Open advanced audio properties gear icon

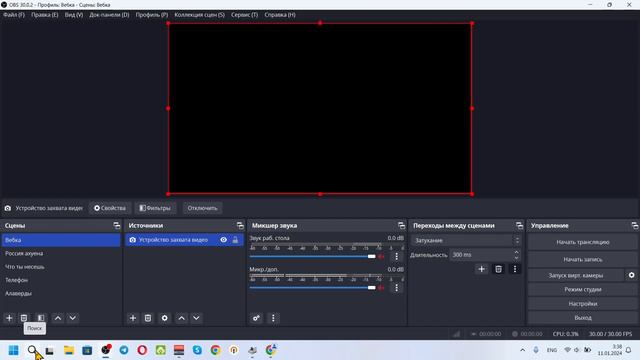[x=256, y=318]
